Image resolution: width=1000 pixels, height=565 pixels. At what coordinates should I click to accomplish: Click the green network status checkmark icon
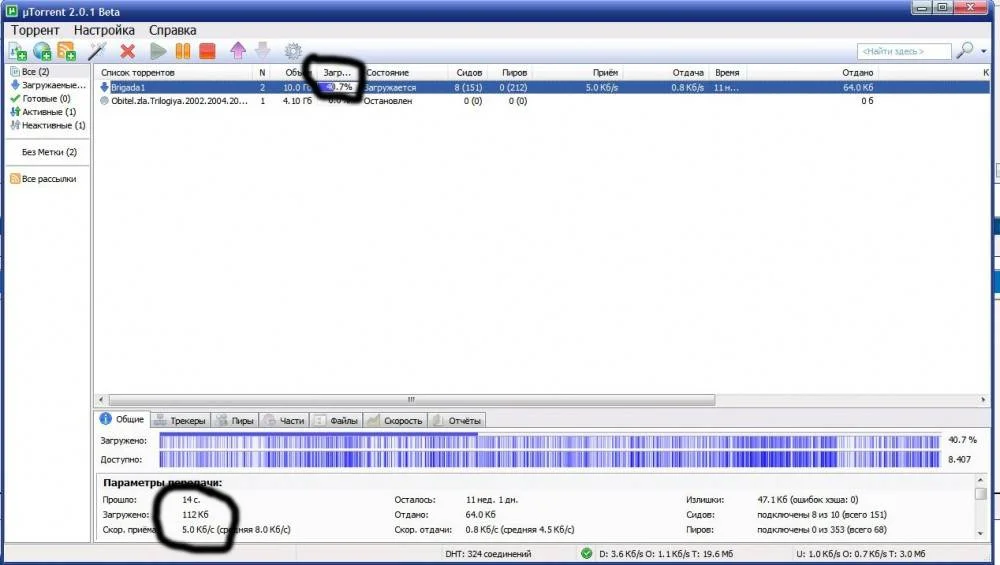click(x=586, y=554)
